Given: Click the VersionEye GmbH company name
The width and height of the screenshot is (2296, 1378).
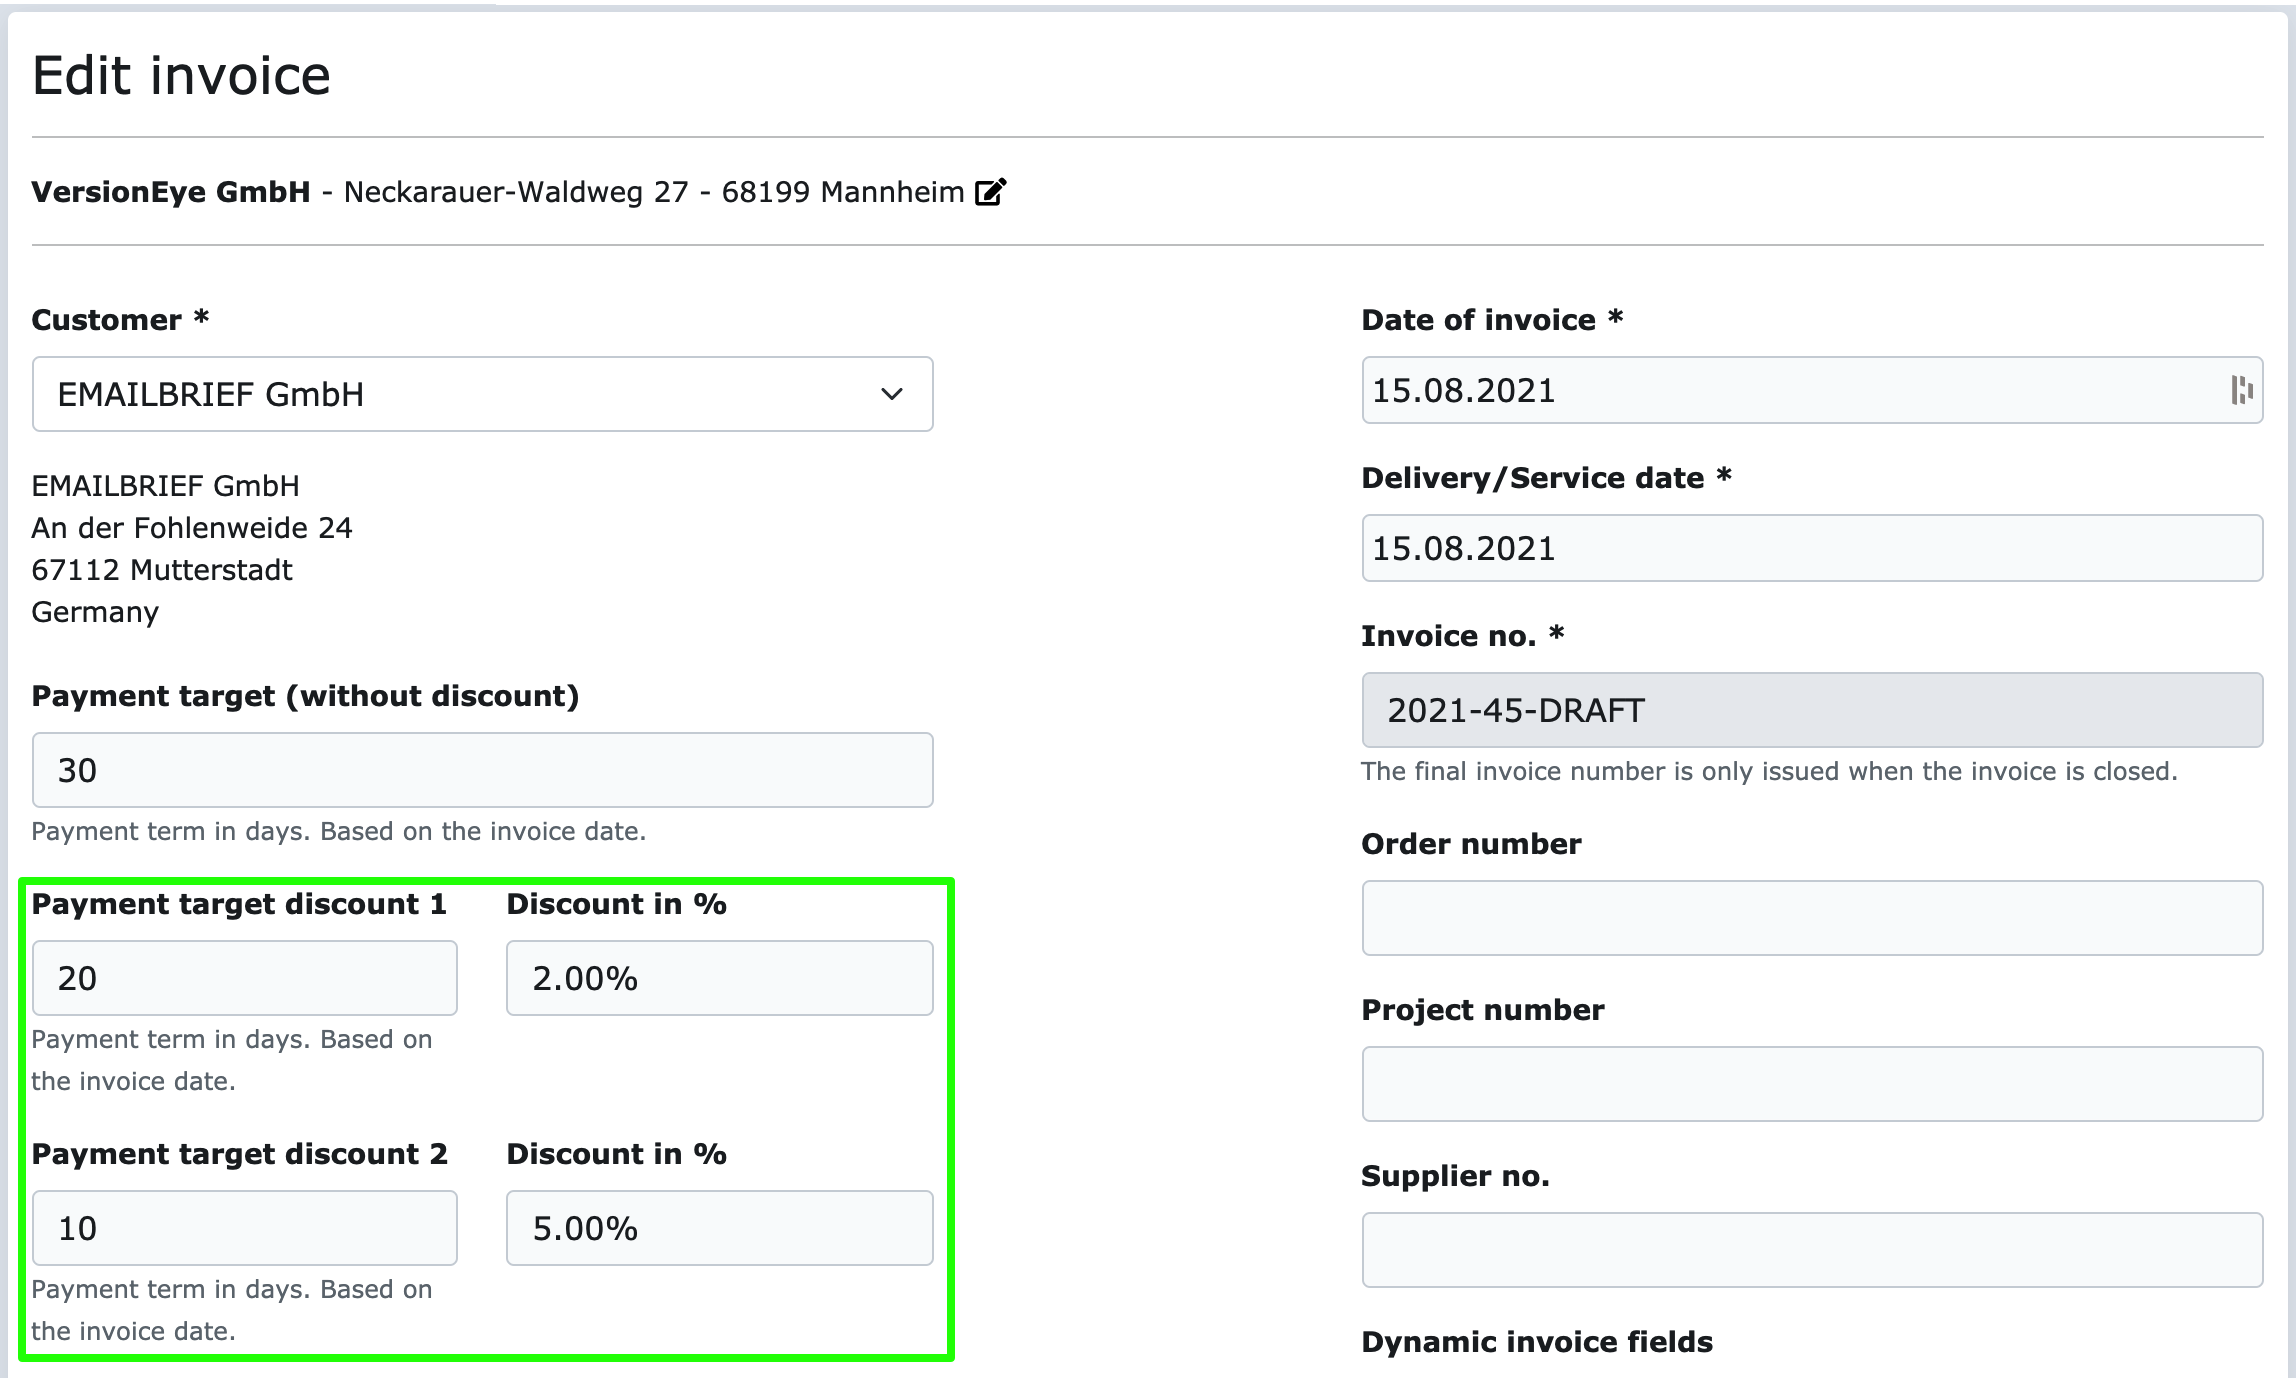Looking at the screenshot, I should pyautogui.click(x=170, y=192).
